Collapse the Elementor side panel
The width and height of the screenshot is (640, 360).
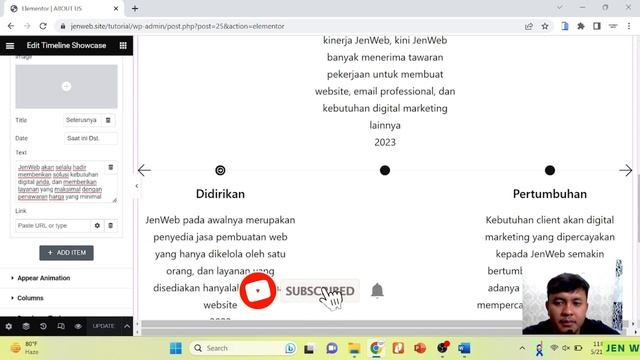136,186
